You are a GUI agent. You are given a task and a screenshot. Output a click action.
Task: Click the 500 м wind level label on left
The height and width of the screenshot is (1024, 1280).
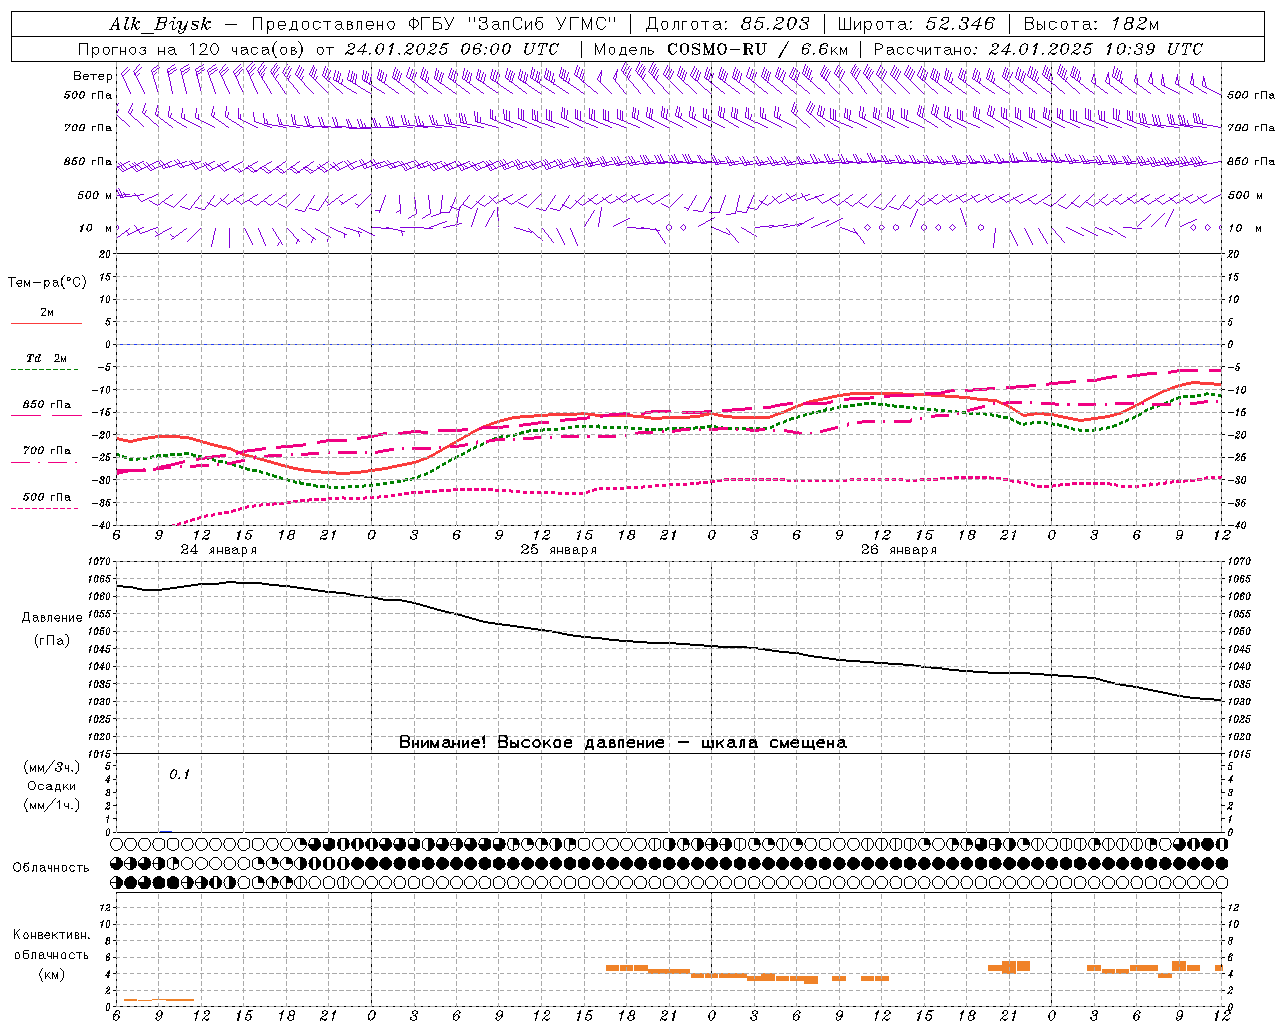tap(94, 195)
